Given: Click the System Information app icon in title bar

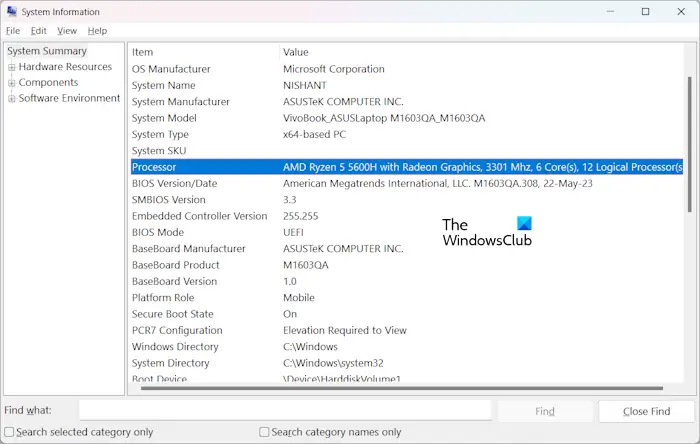Looking at the screenshot, I should pyautogui.click(x=12, y=12).
